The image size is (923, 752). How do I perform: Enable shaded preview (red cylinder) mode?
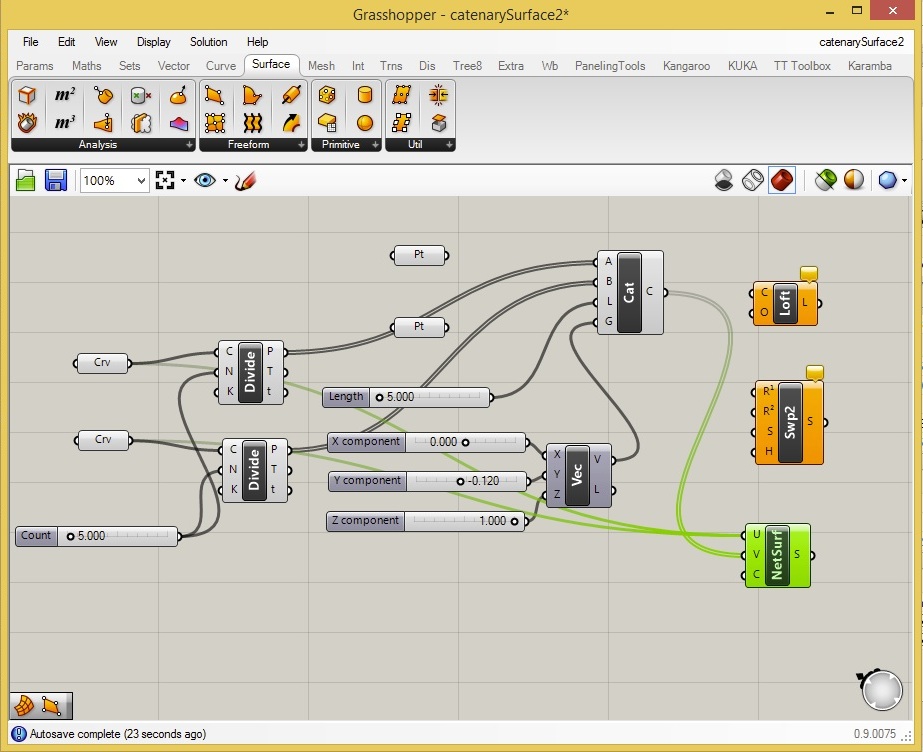click(x=782, y=181)
